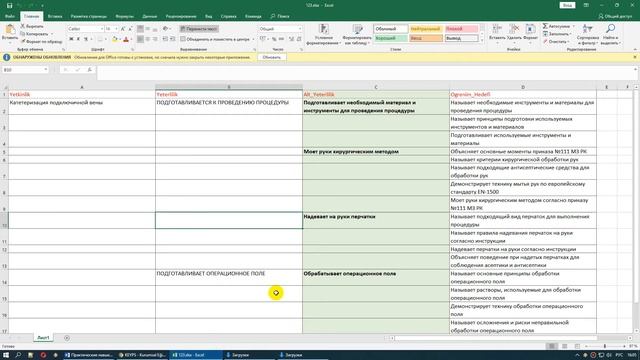Apply the Обычный cell style
The image size is (640, 360).
[x=391, y=29]
